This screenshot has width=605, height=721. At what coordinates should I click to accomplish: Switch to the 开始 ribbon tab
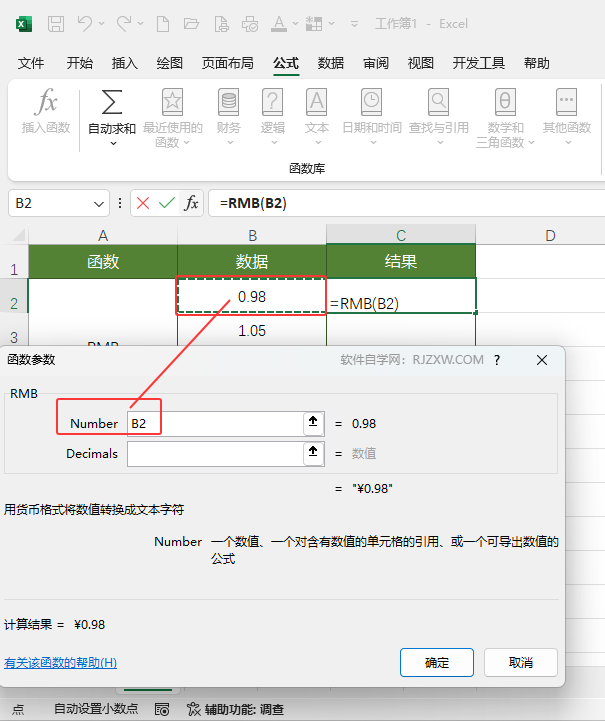(x=80, y=63)
